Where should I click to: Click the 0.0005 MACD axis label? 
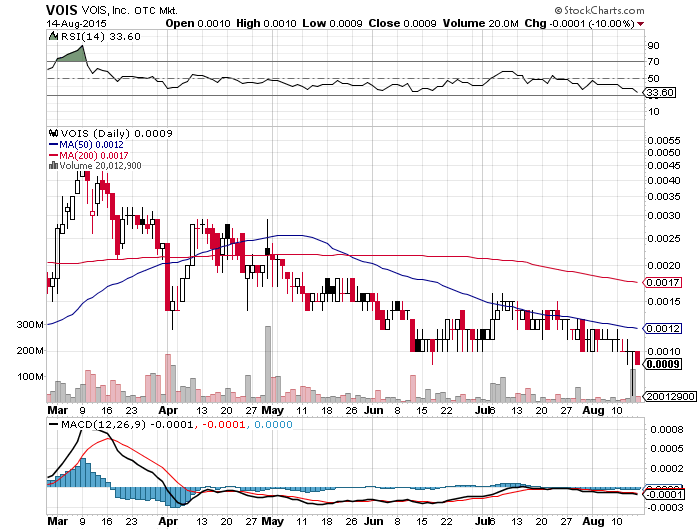click(x=667, y=449)
